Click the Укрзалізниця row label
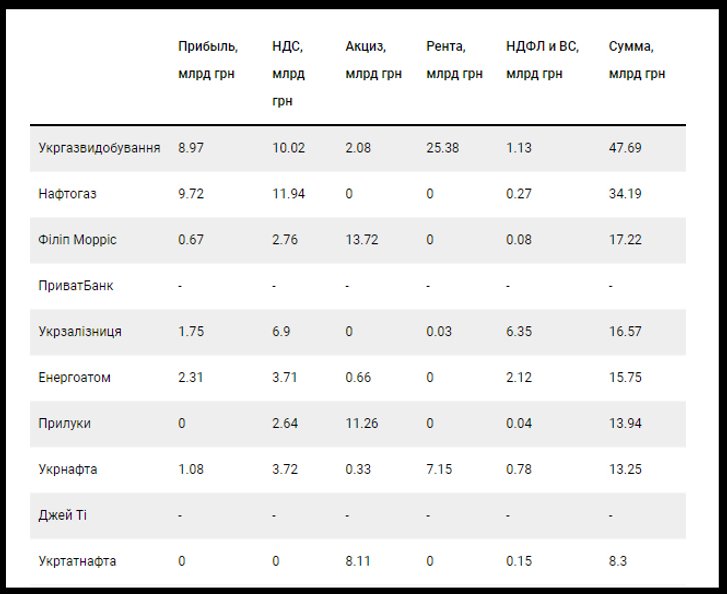Image resolution: width=727 pixels, height=594 pixels. (80, 332)
